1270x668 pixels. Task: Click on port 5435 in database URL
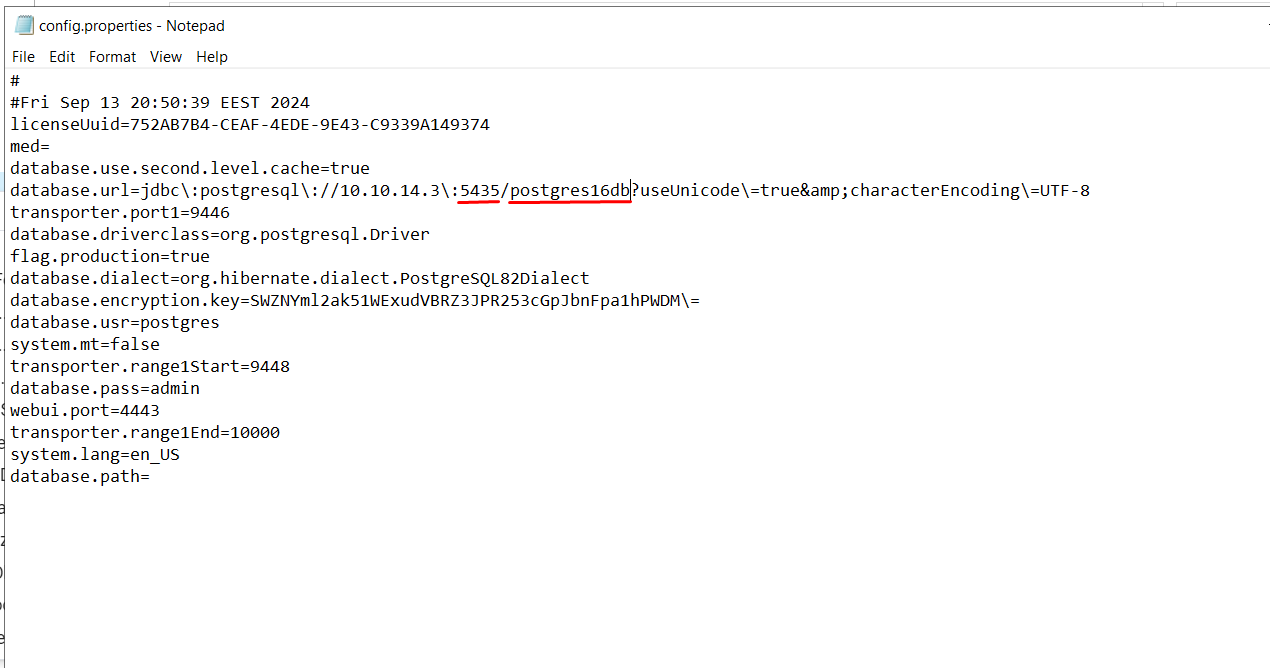pyautogui.click(x=479, y=191)
